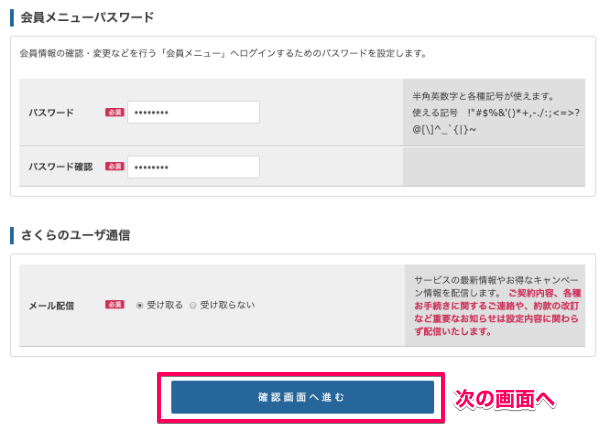Click the 必須 badge beside パスワード
This screenshot has height=431, width=610.
click(x=114, y=113)
